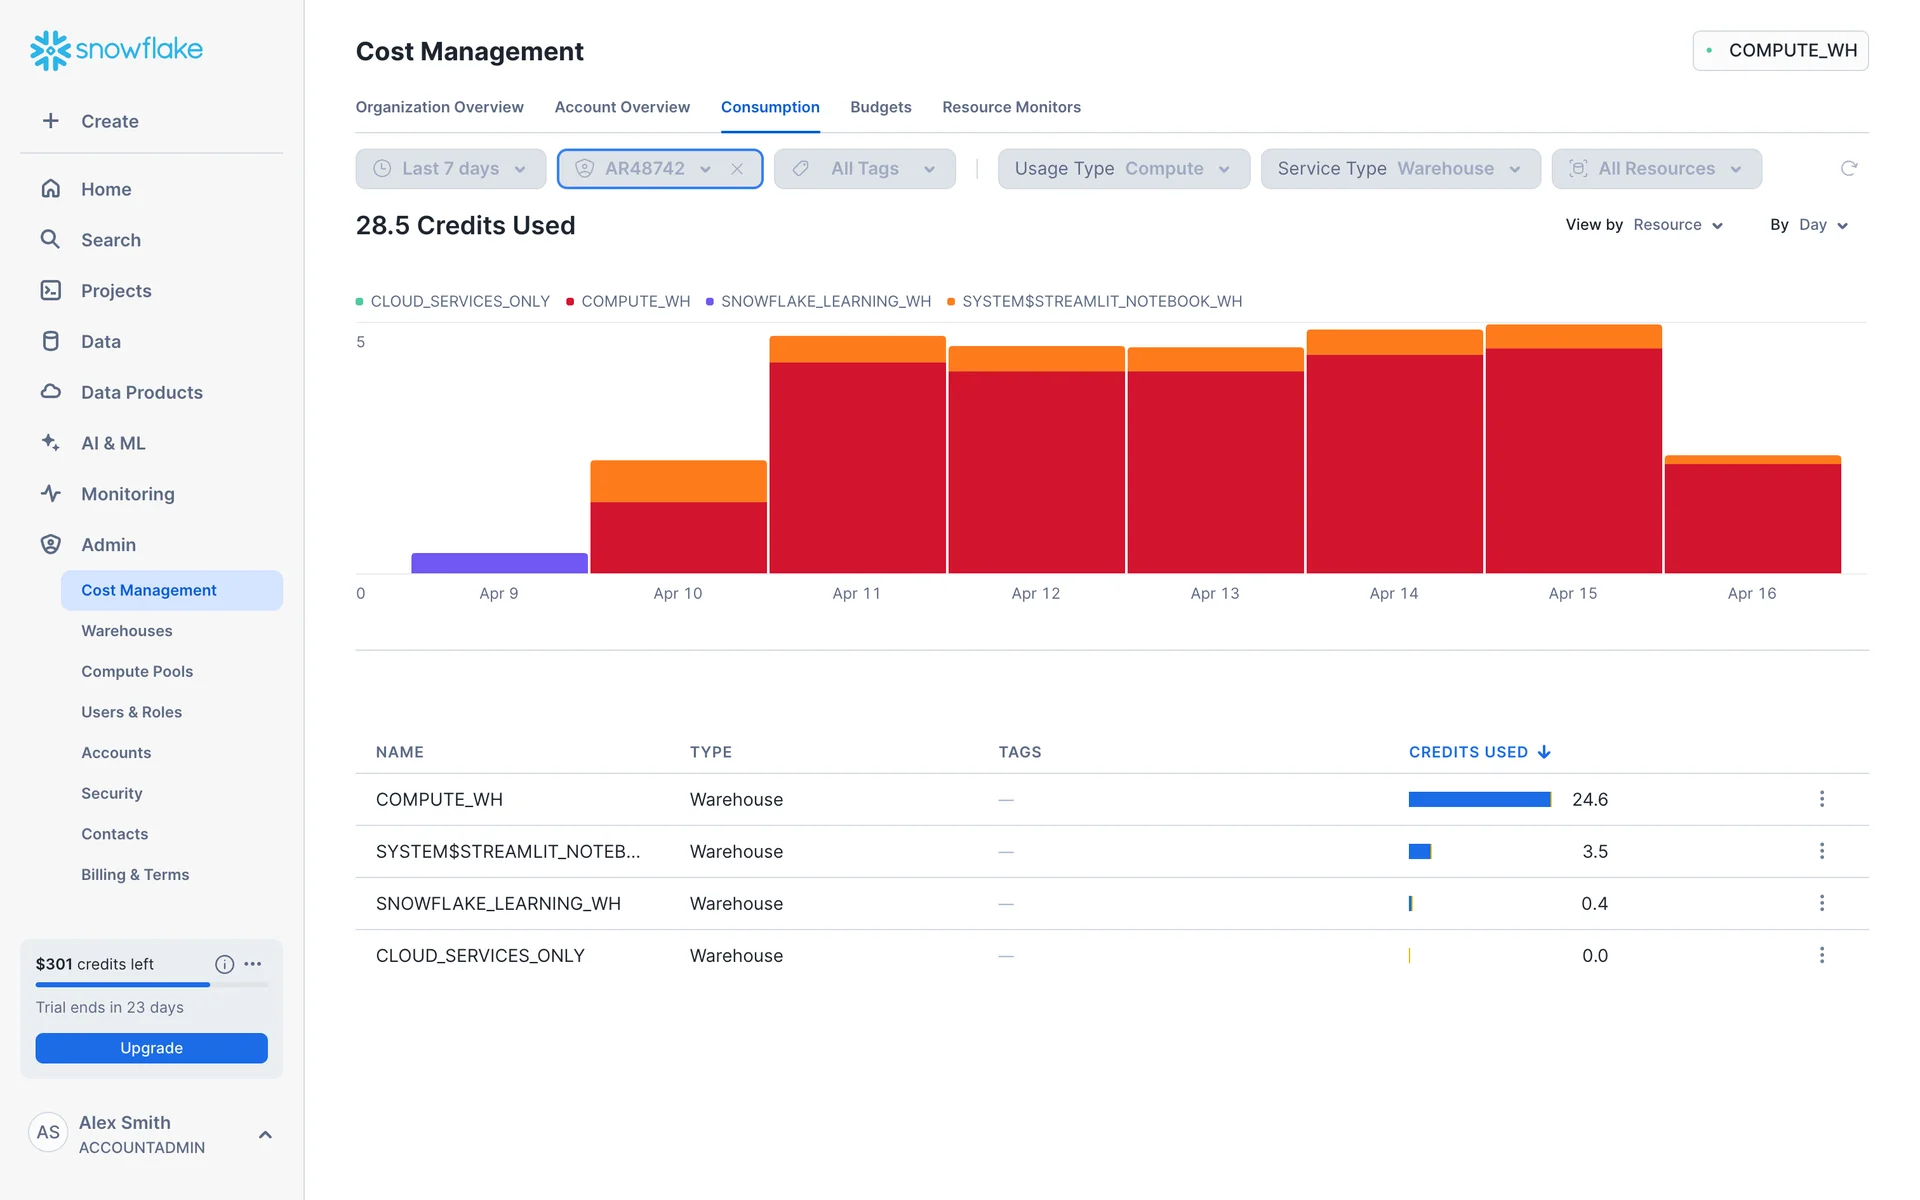Click the Monitoring icon in the sidebar
Screen dimensions: 1920x1200
coord(51,493)
